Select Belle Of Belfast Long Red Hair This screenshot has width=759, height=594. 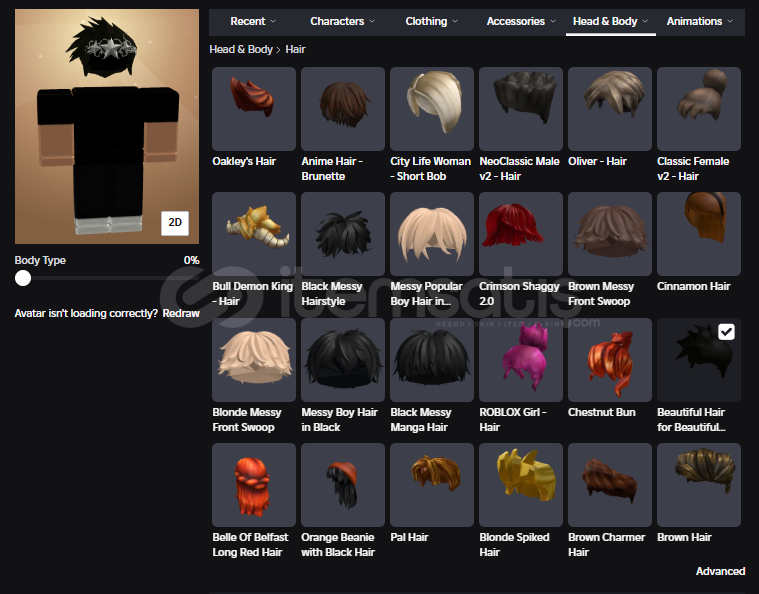click(254, 485)
